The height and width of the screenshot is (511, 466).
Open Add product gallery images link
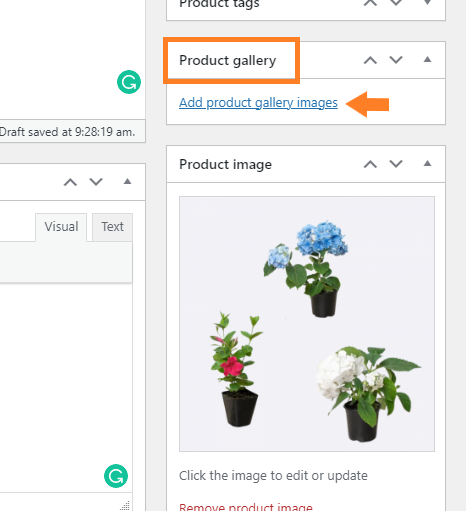pos(258,103)
